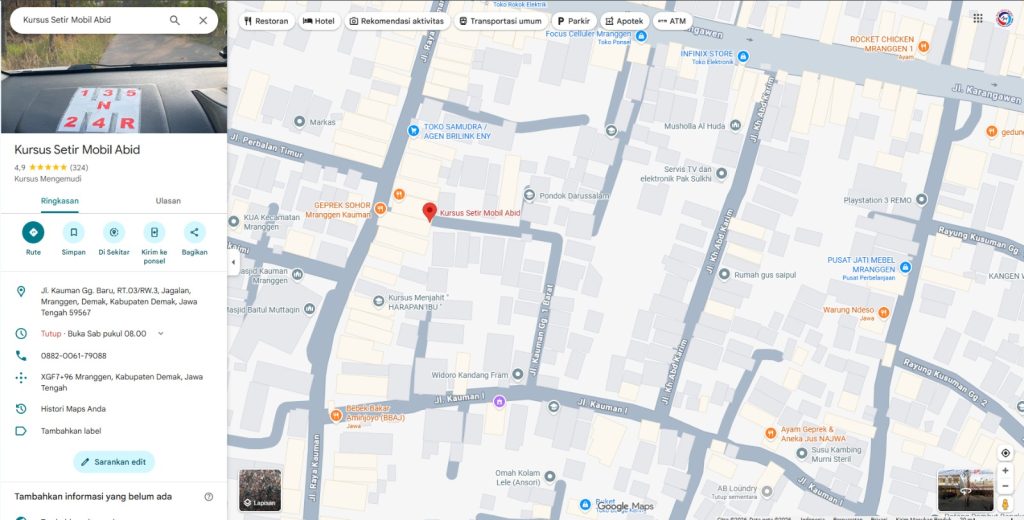Toggle the Lapisan map layers view
Viewport: 1024px width, 520px height.
point(260,490)
